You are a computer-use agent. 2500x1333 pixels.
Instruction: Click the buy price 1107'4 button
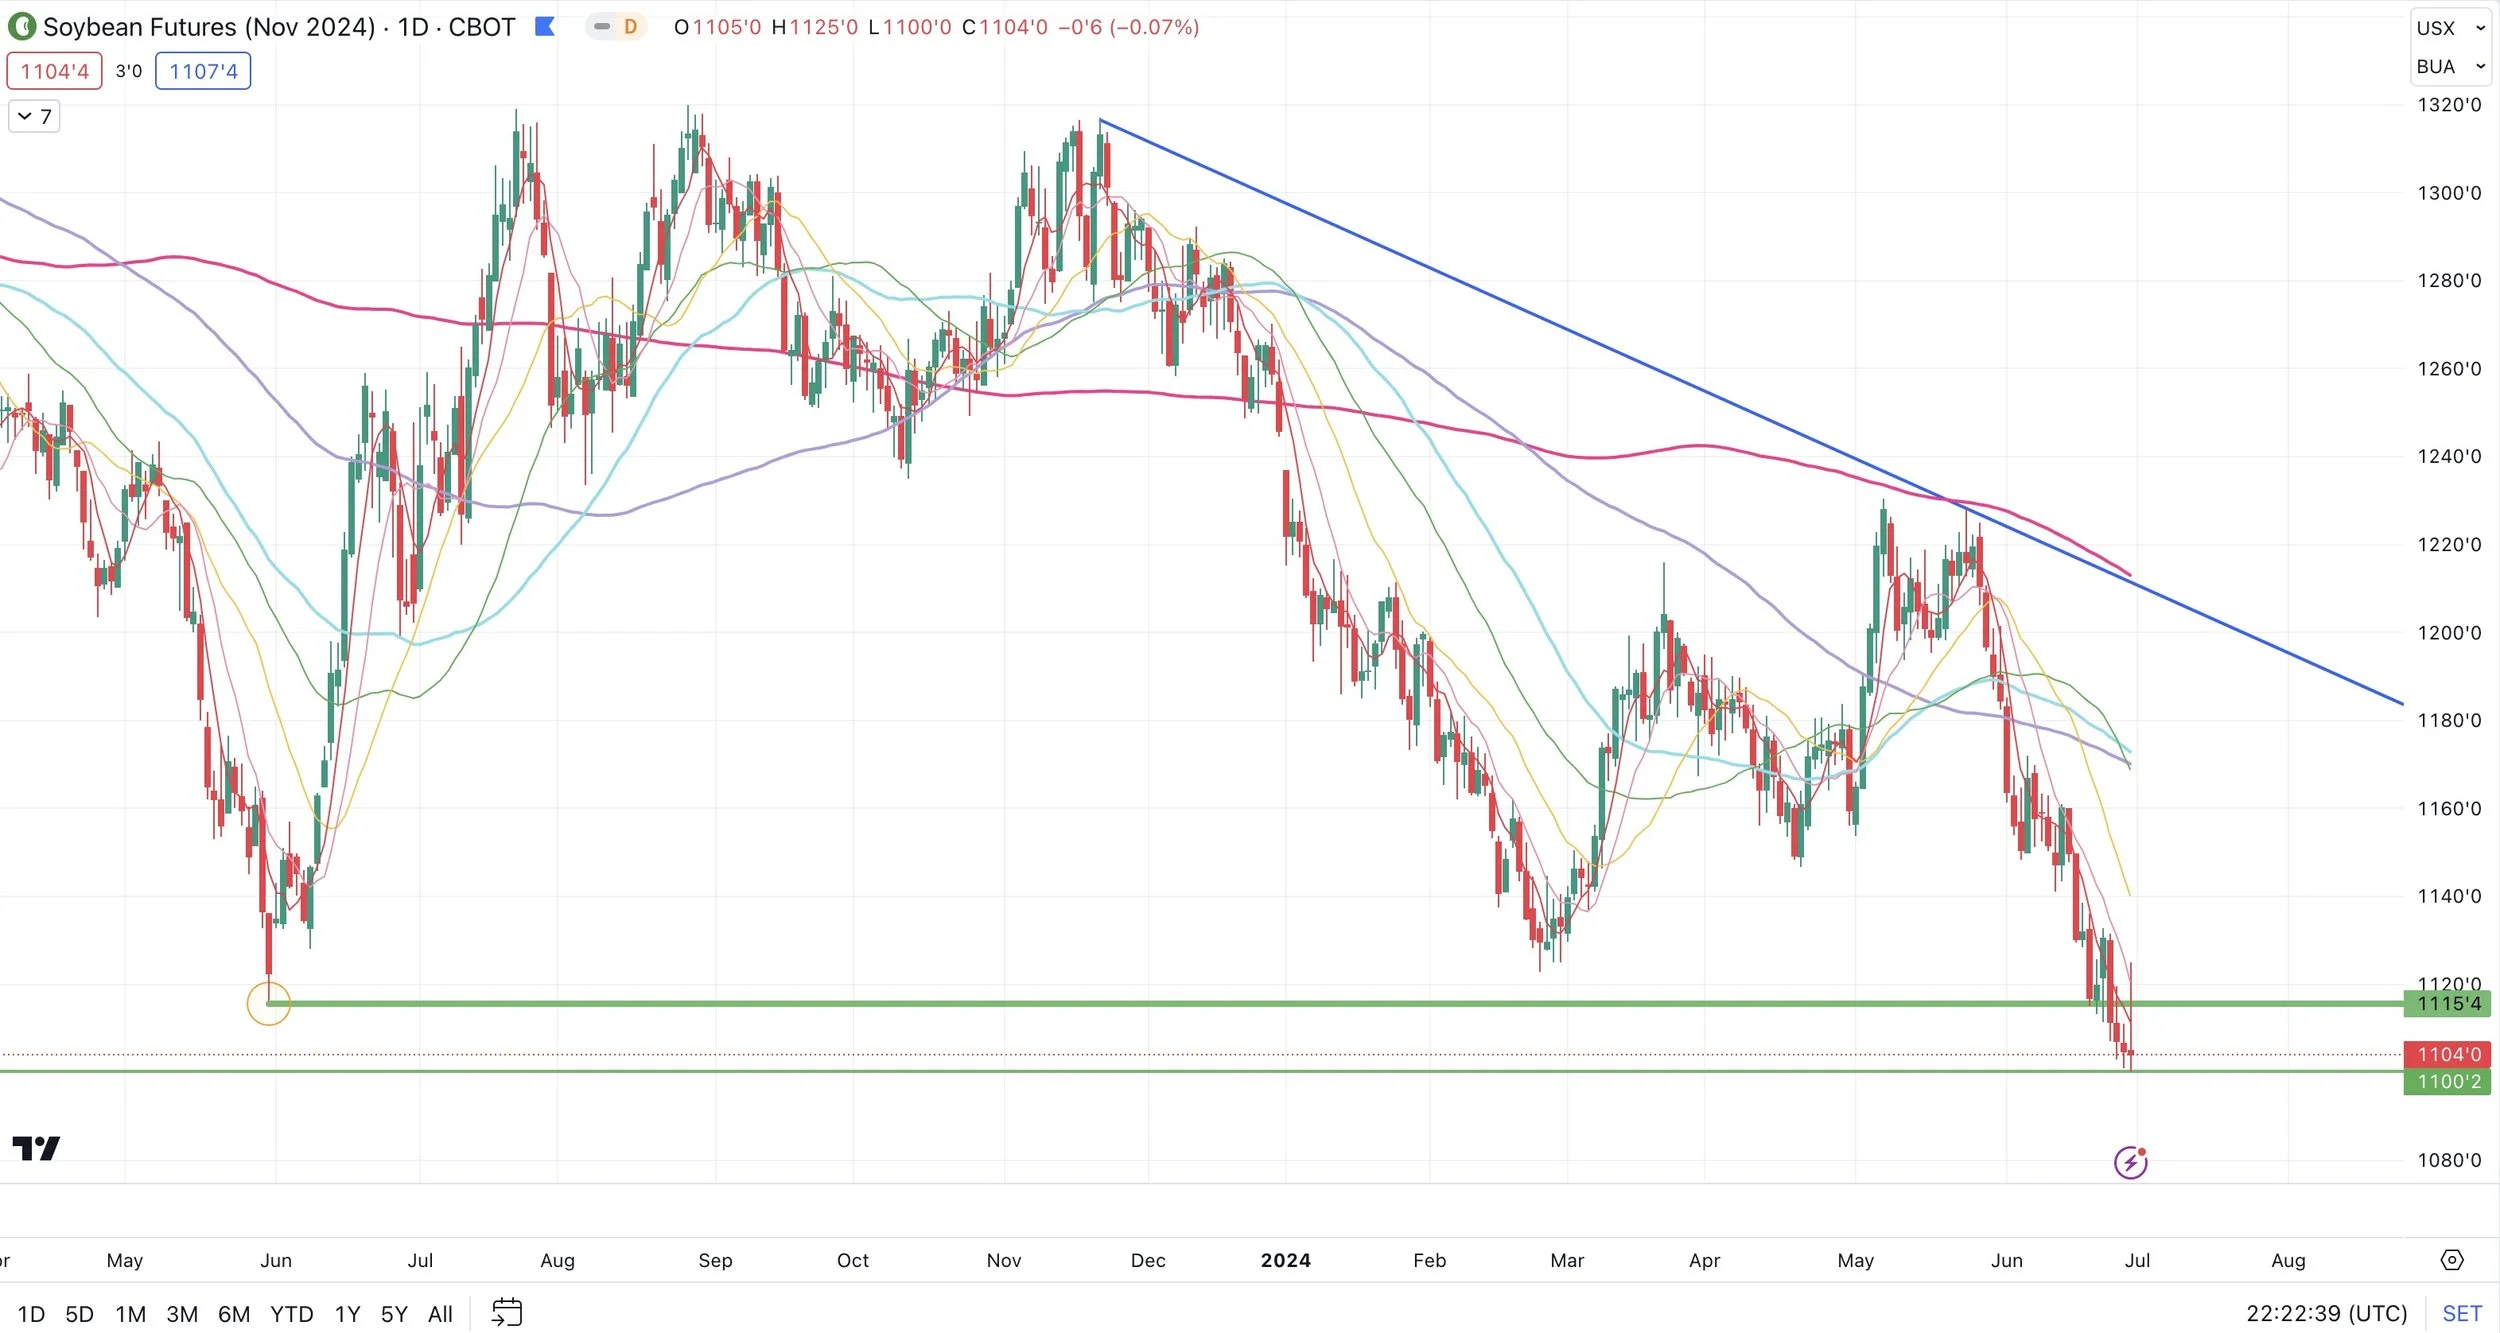[203, 71]
